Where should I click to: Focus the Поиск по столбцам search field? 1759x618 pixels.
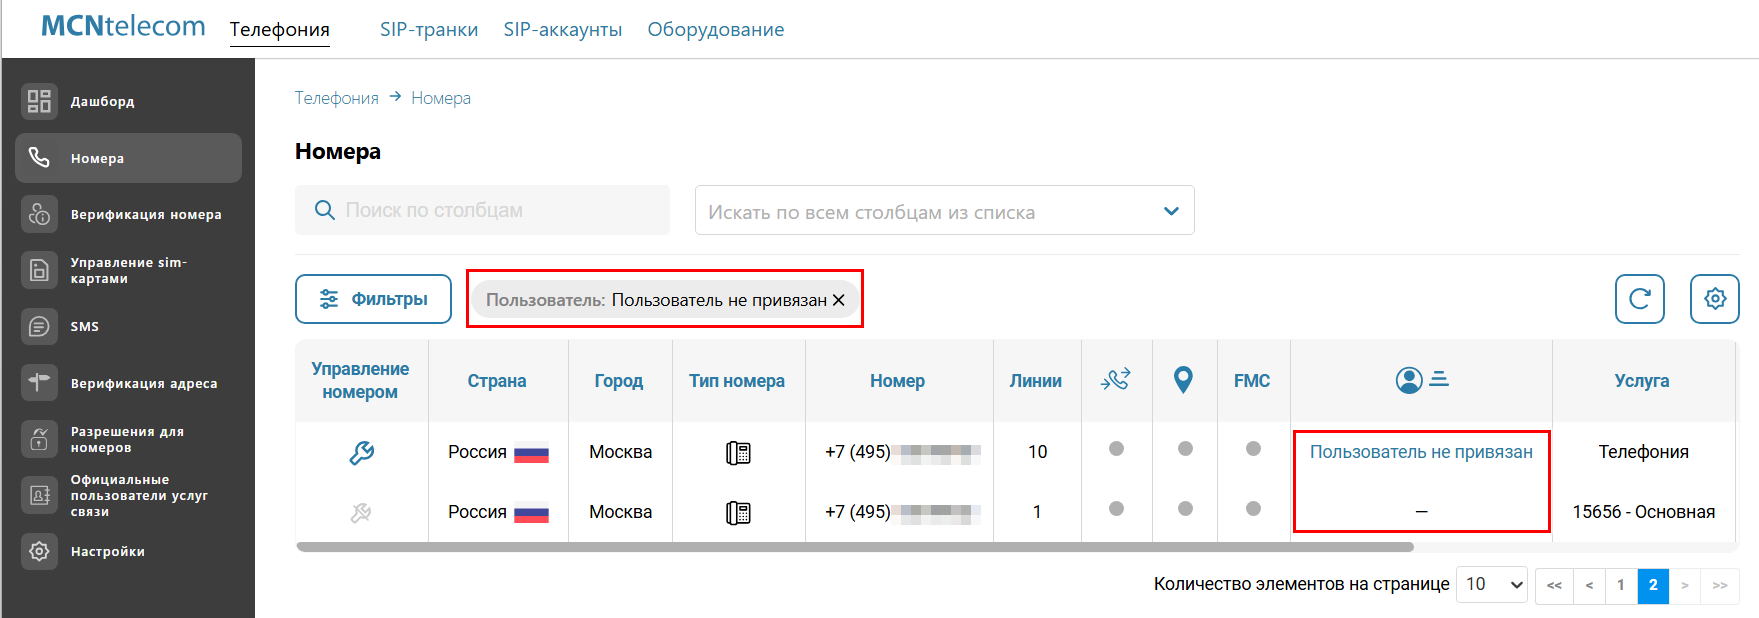[x=482, y=210]
